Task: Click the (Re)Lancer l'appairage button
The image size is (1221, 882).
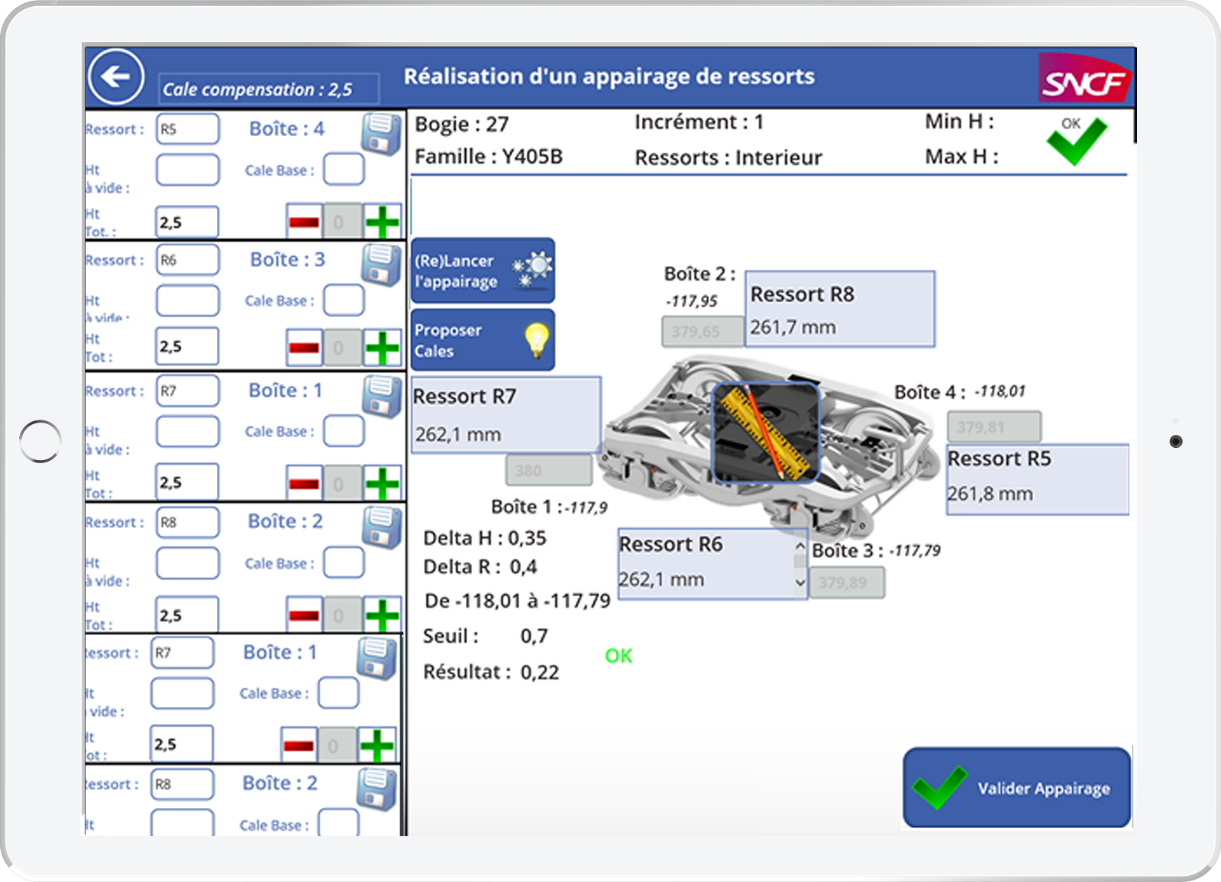Action: click(x=482, y=271)
